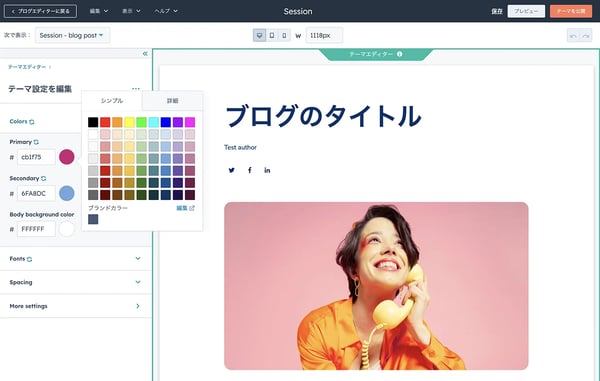Click Primary hex field cb1f75
600x381 pixels.
coord(36,157)
